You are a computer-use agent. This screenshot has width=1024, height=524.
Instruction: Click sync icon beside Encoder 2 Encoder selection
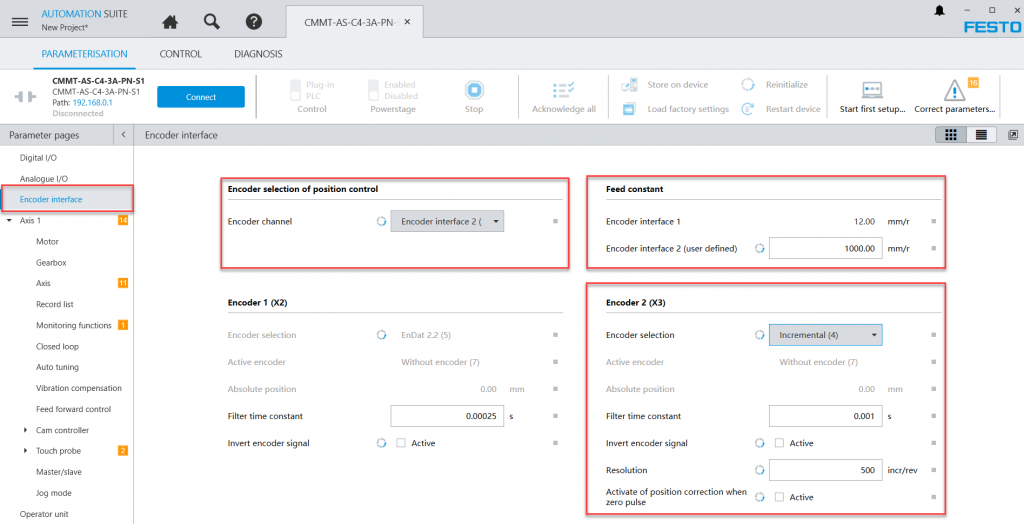click(760, 335)
